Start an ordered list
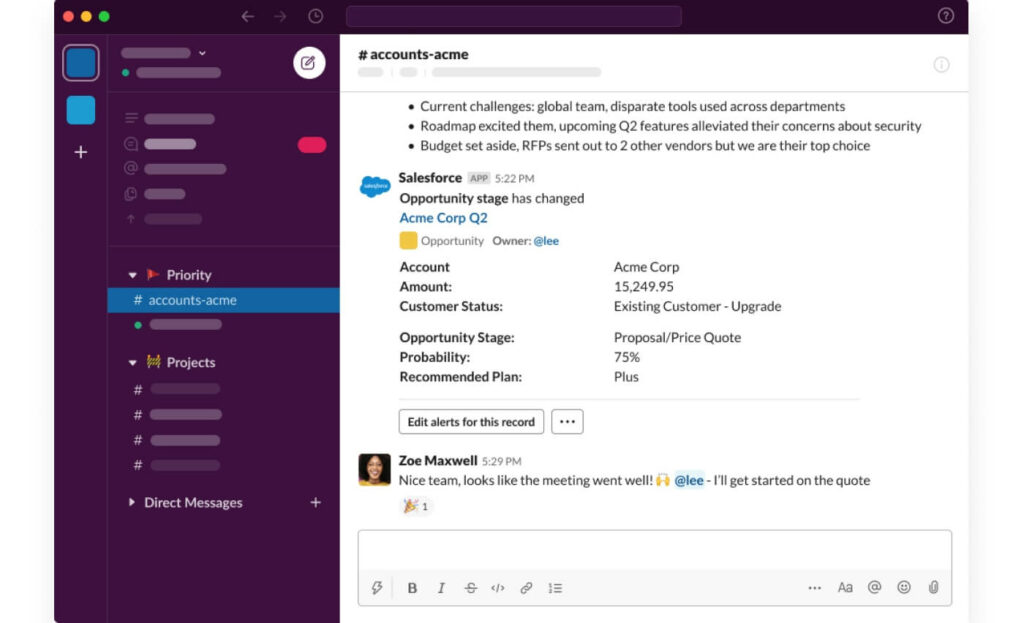Viewport: 1024px width, 623px height. [x=555, y=588]
